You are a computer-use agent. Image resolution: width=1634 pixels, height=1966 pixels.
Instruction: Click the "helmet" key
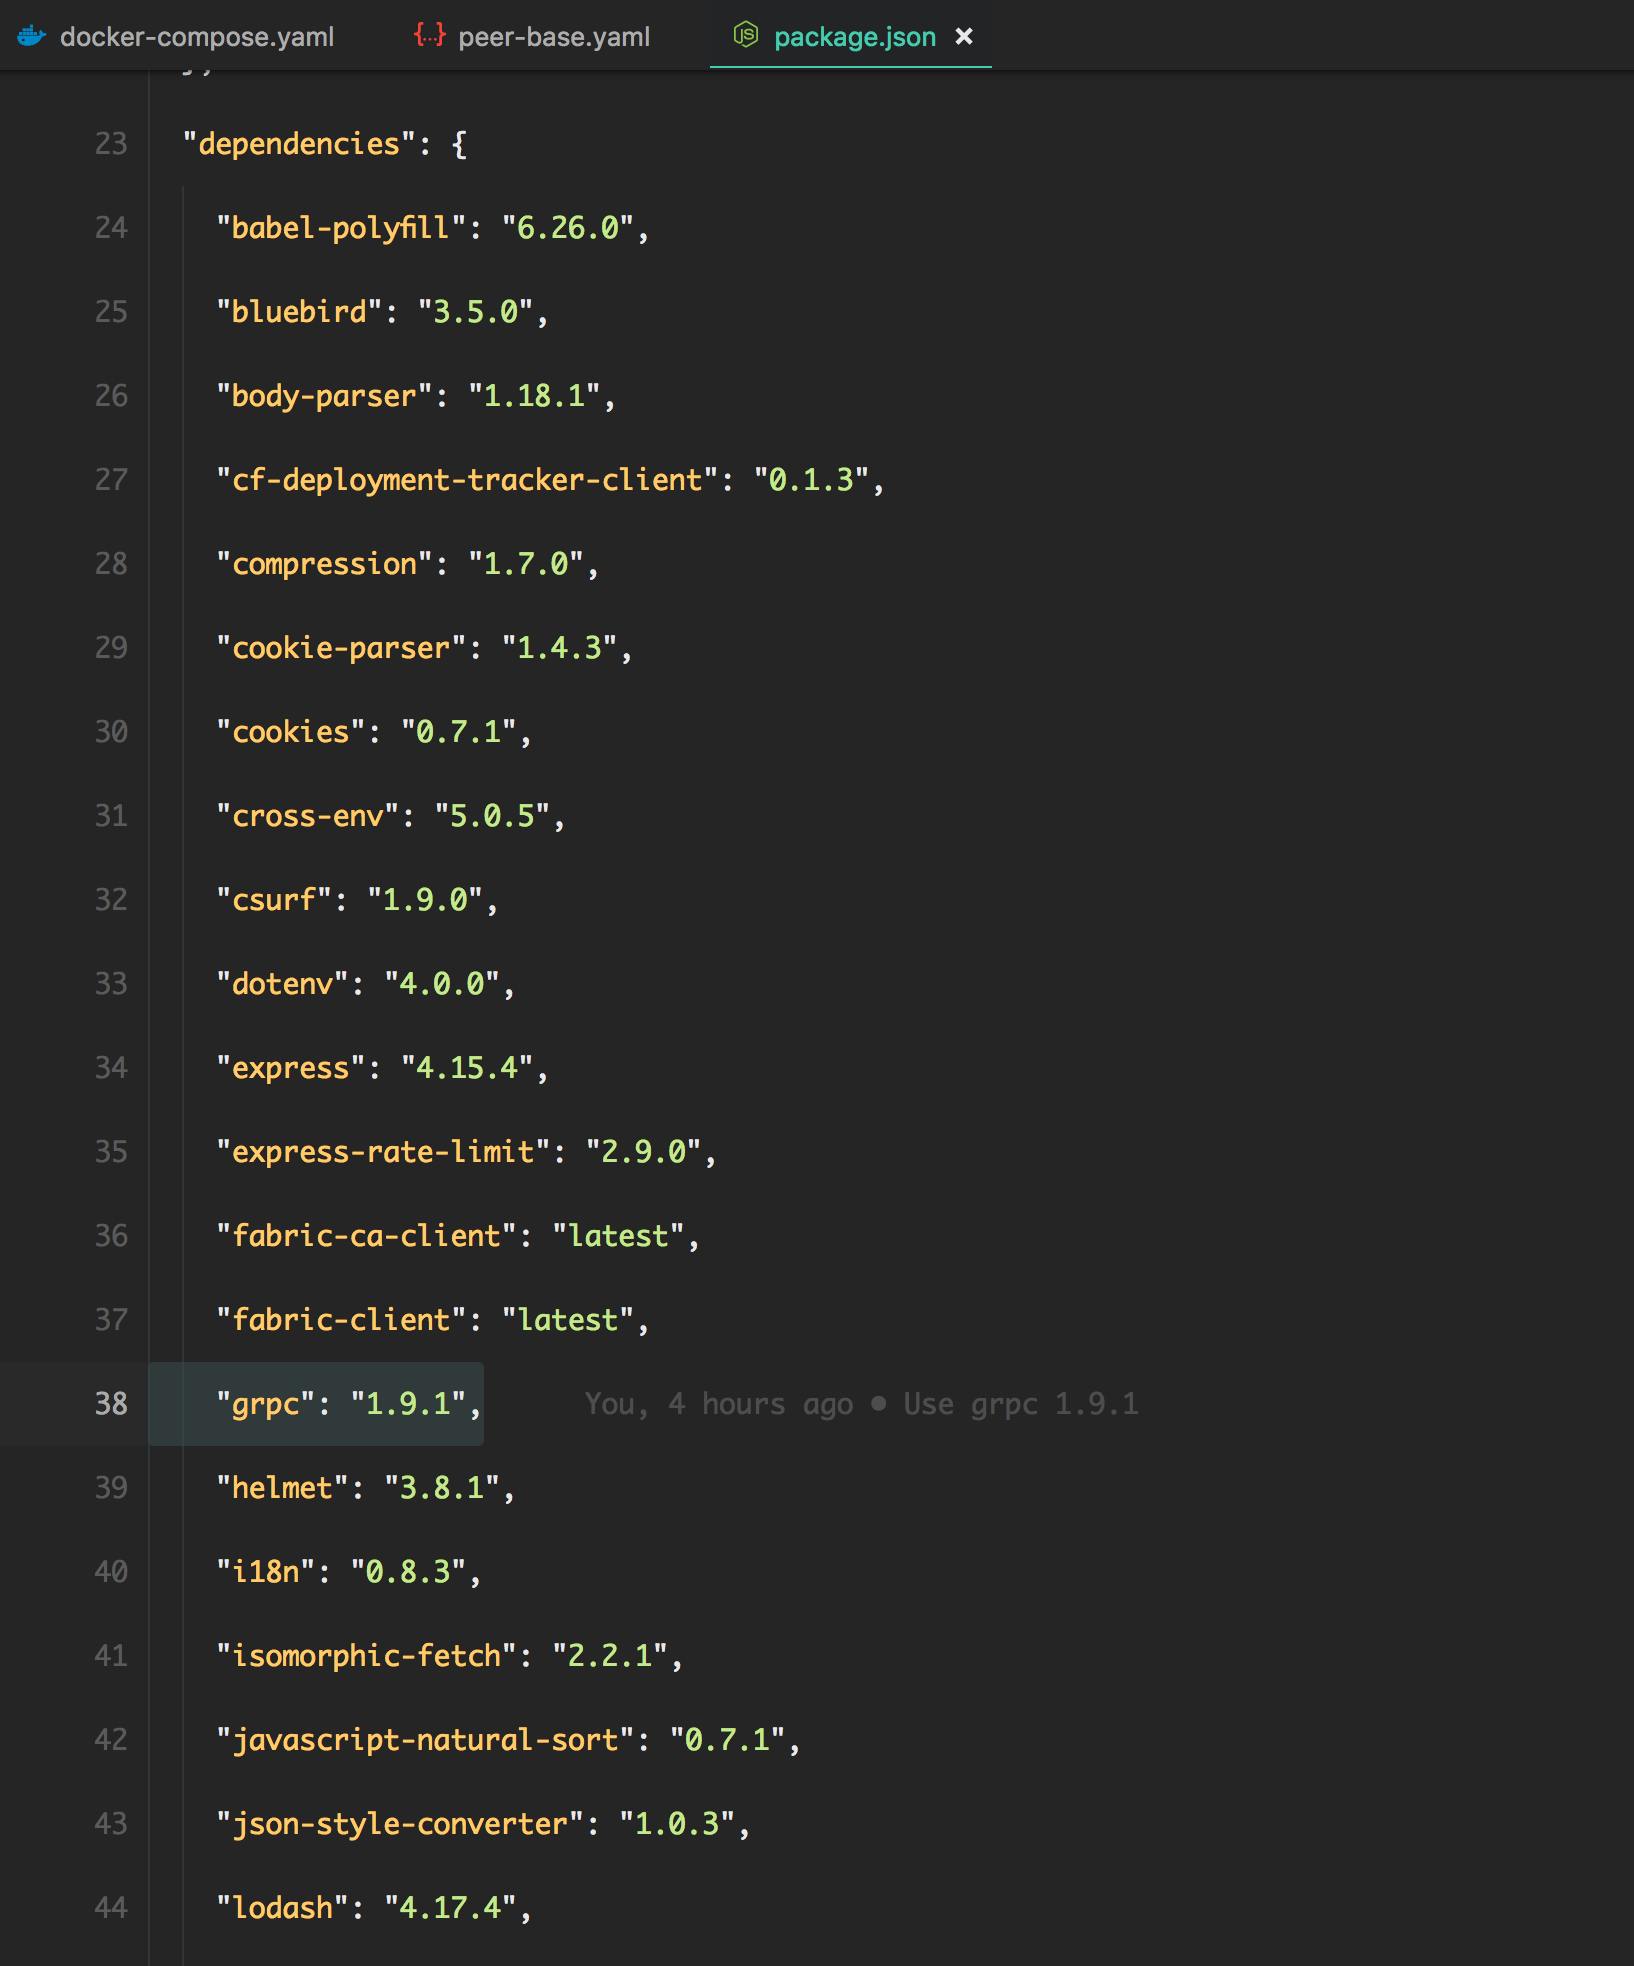pyautogui.click(x=283, y=1488)
